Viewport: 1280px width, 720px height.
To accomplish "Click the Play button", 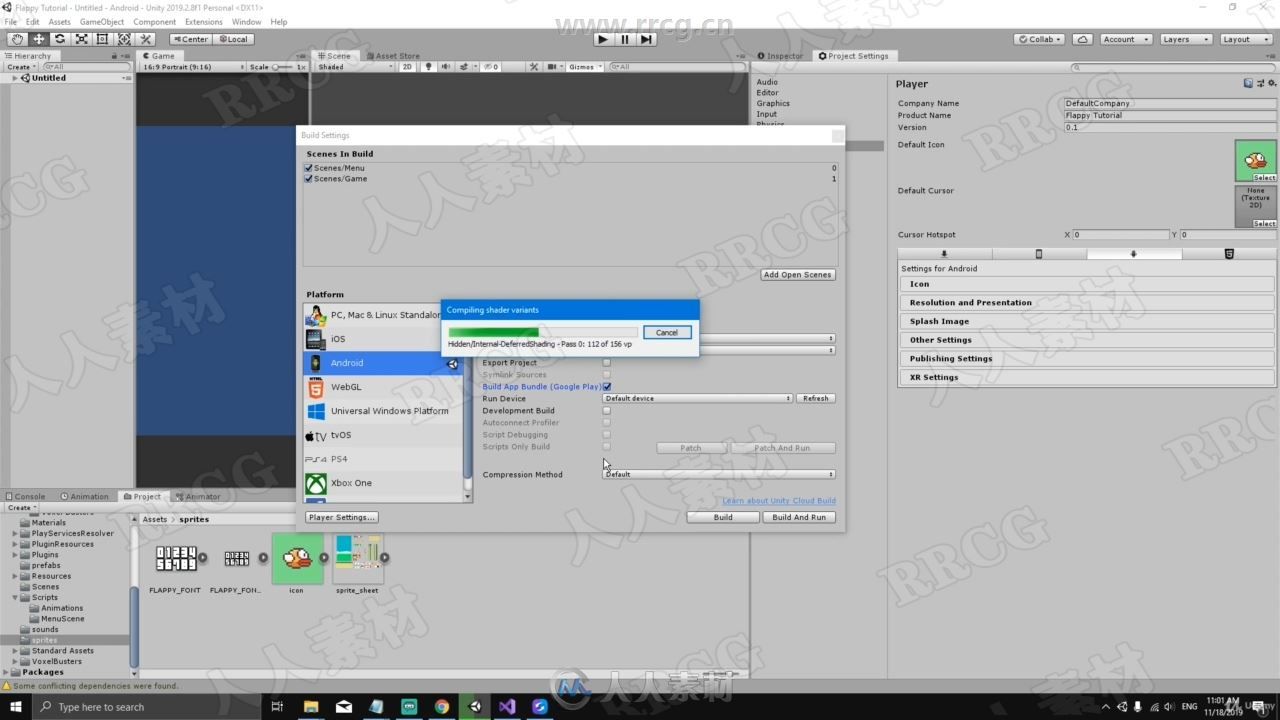I will coord(603,39).
